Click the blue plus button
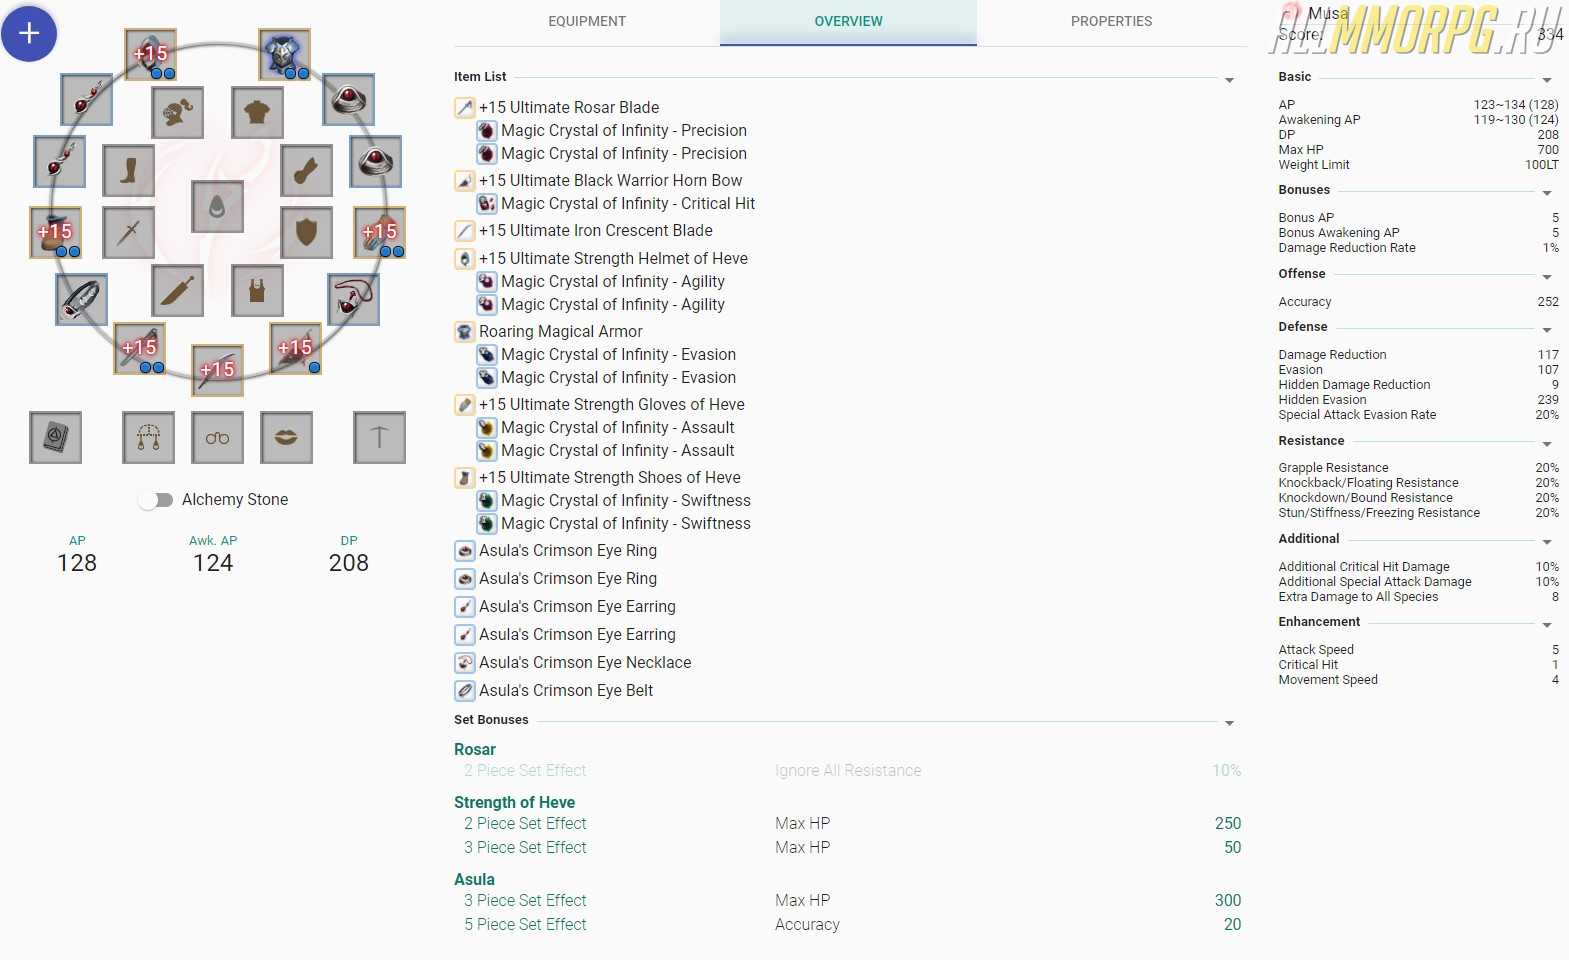Image resolution: width=1569 pixels, height=960 pixels. click(29, 33)
